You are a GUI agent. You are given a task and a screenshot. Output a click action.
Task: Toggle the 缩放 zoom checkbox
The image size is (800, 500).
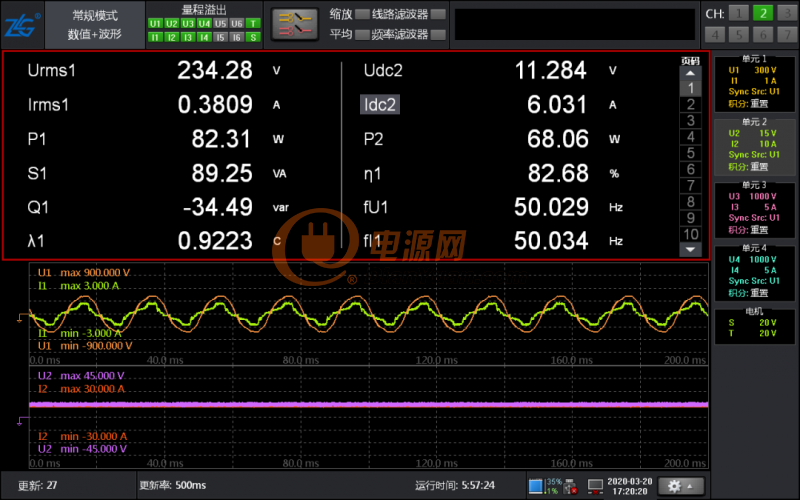point(361,14)
